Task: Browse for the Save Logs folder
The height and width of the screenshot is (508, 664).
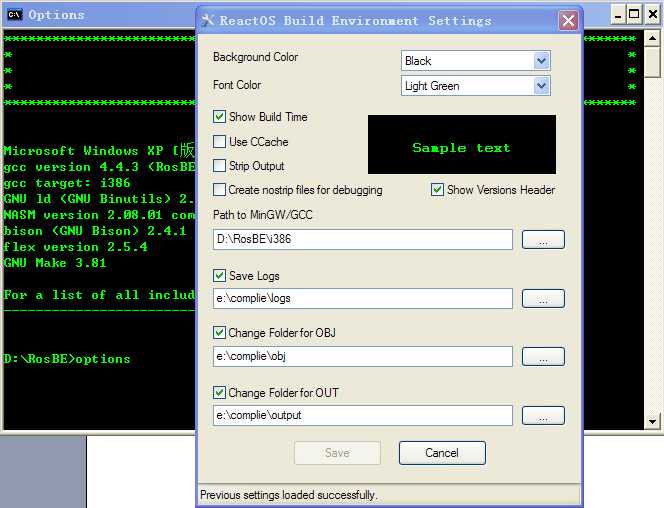Action: point(543,298)
